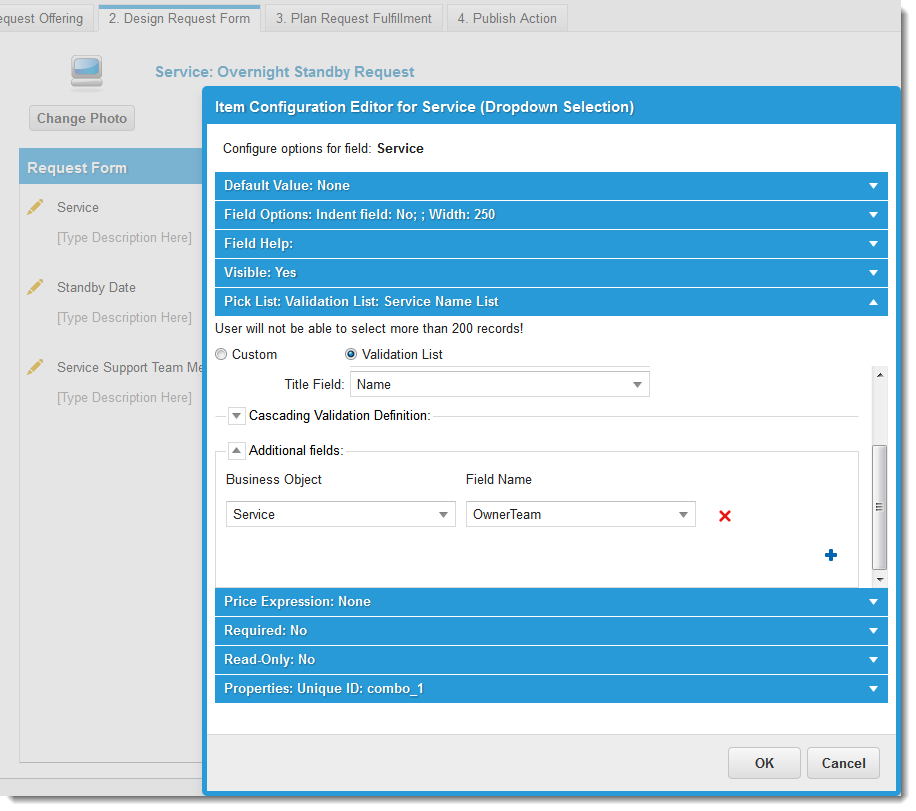The width and height of the screenshot is (916, 811).
Task: Click pencil icon next to Service Support Team
Action: [x=36, y=367]
